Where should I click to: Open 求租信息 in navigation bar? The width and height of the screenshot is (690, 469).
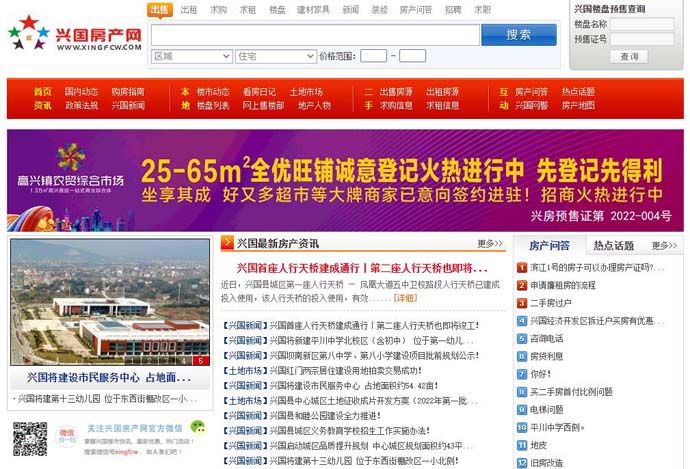click(442, 105)
